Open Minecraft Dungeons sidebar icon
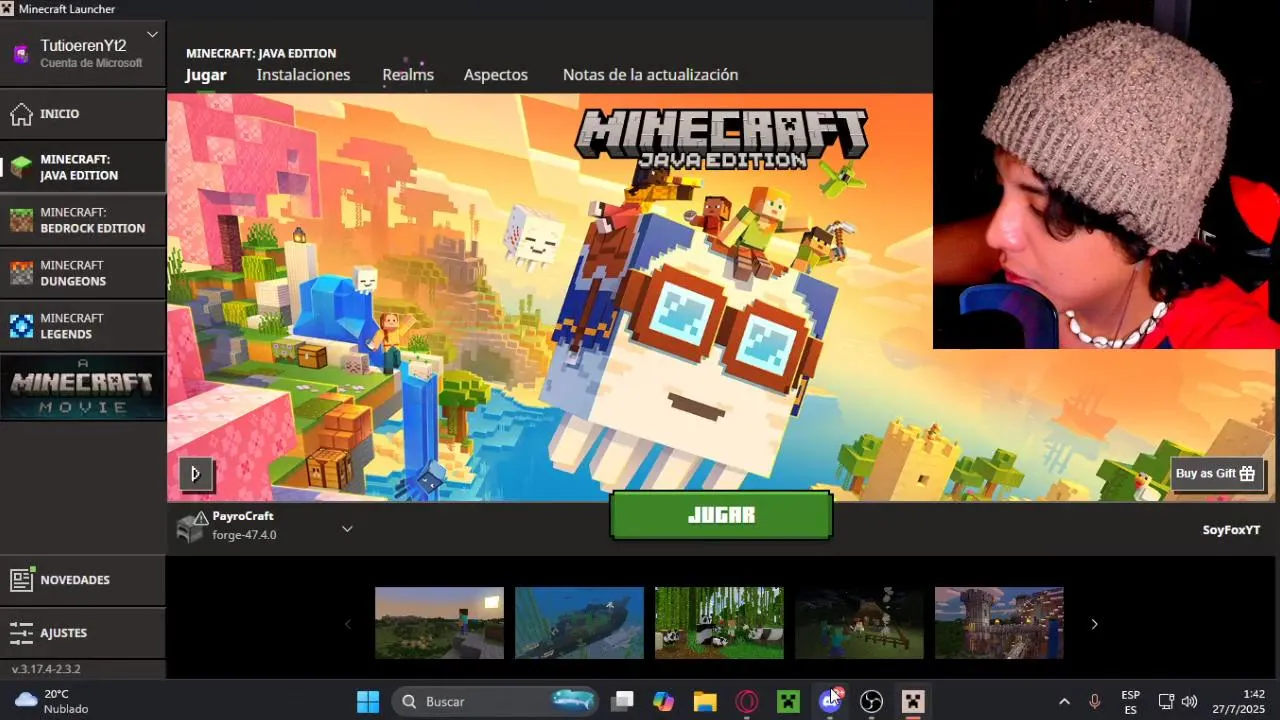1280x720 pixels. 21,273
